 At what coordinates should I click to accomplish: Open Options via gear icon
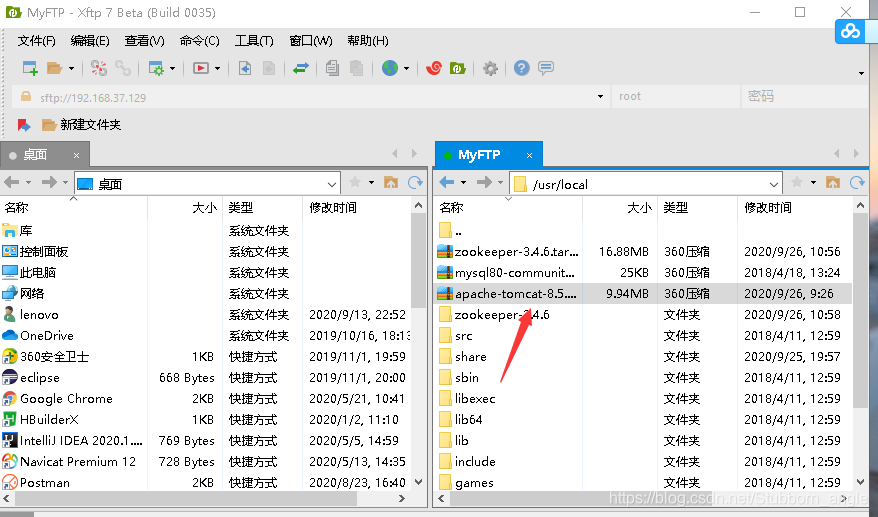(x=490, y=68)
